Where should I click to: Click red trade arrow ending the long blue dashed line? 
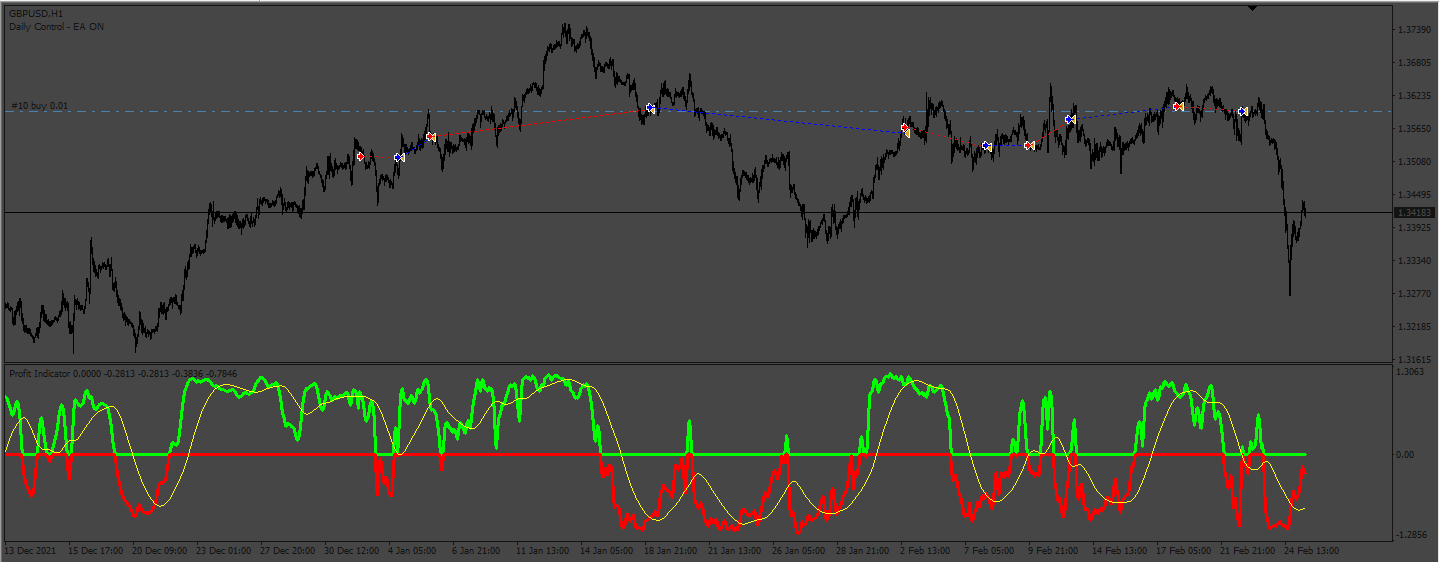pos(904,128)
